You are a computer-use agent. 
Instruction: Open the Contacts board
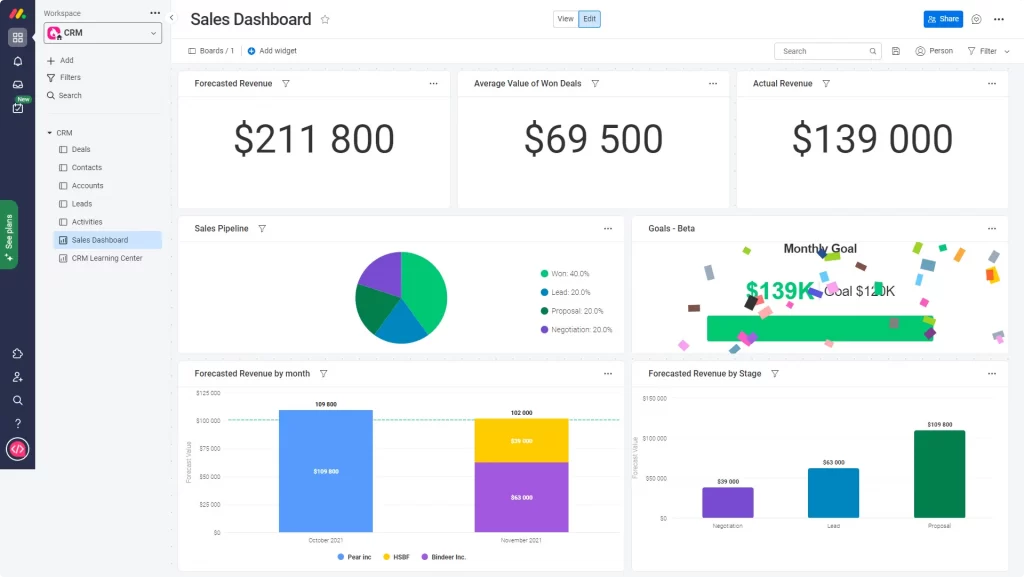[87, 168]
